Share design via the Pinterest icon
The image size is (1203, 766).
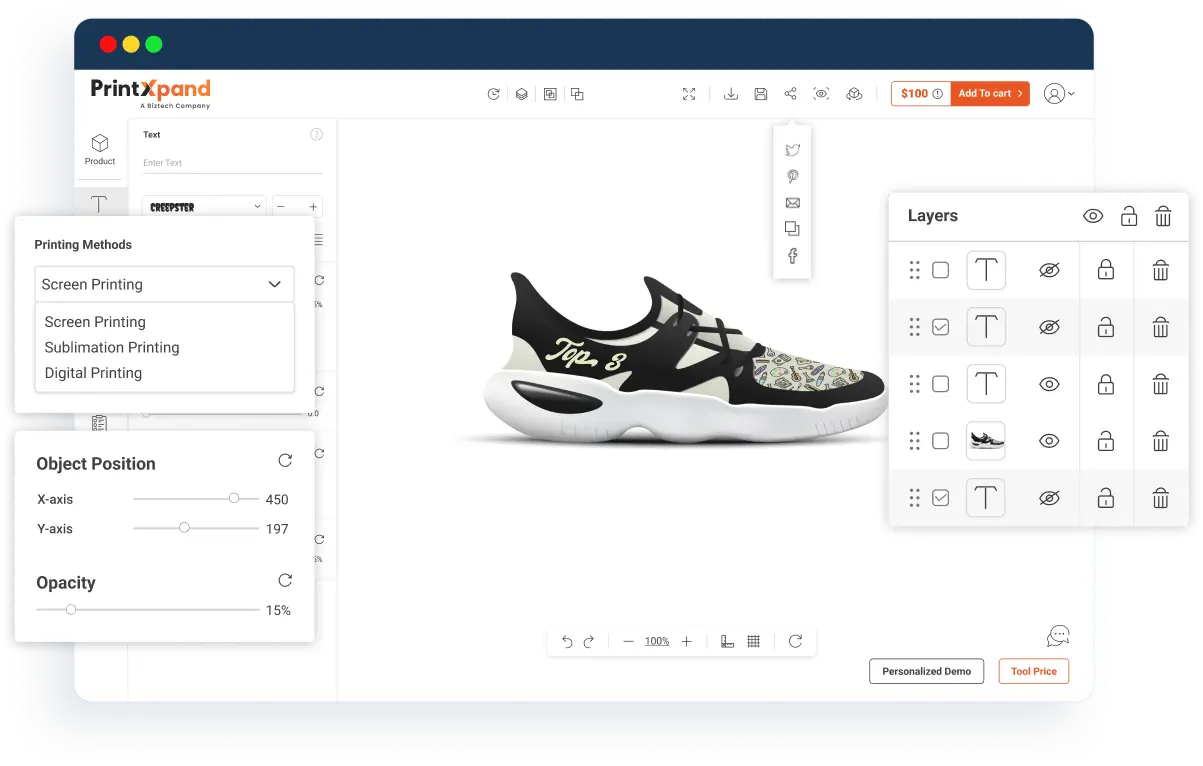pos(793,176)
